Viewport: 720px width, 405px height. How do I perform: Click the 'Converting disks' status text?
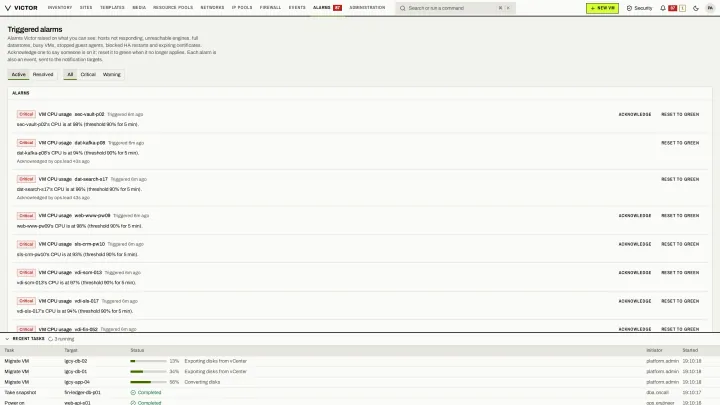202,382
